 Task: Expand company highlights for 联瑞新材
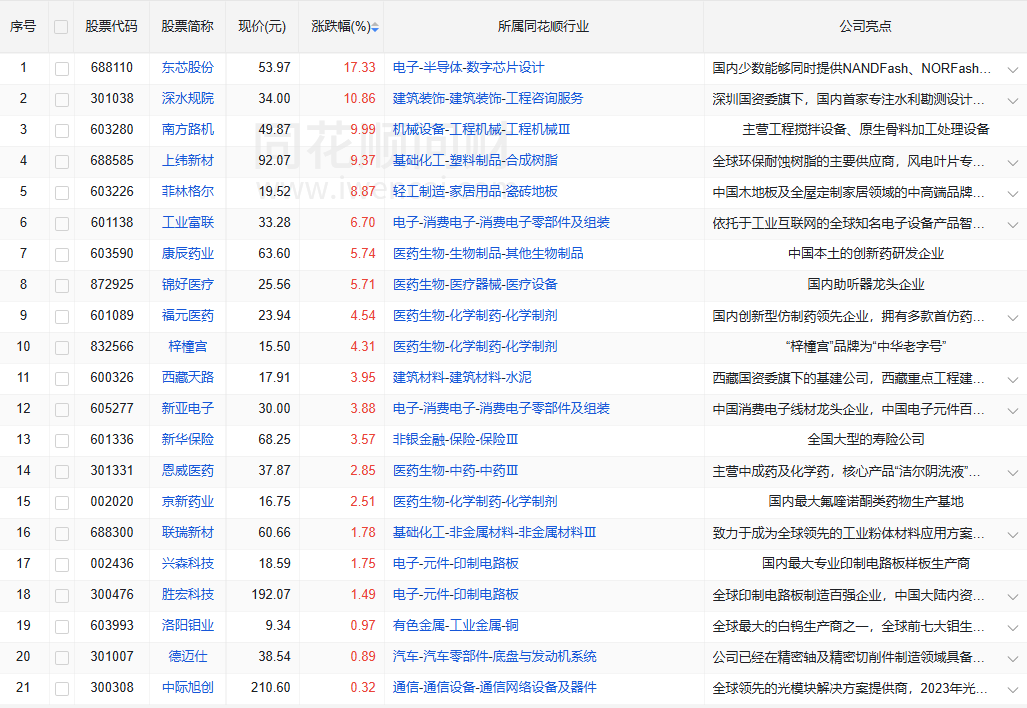(1013, 534)
